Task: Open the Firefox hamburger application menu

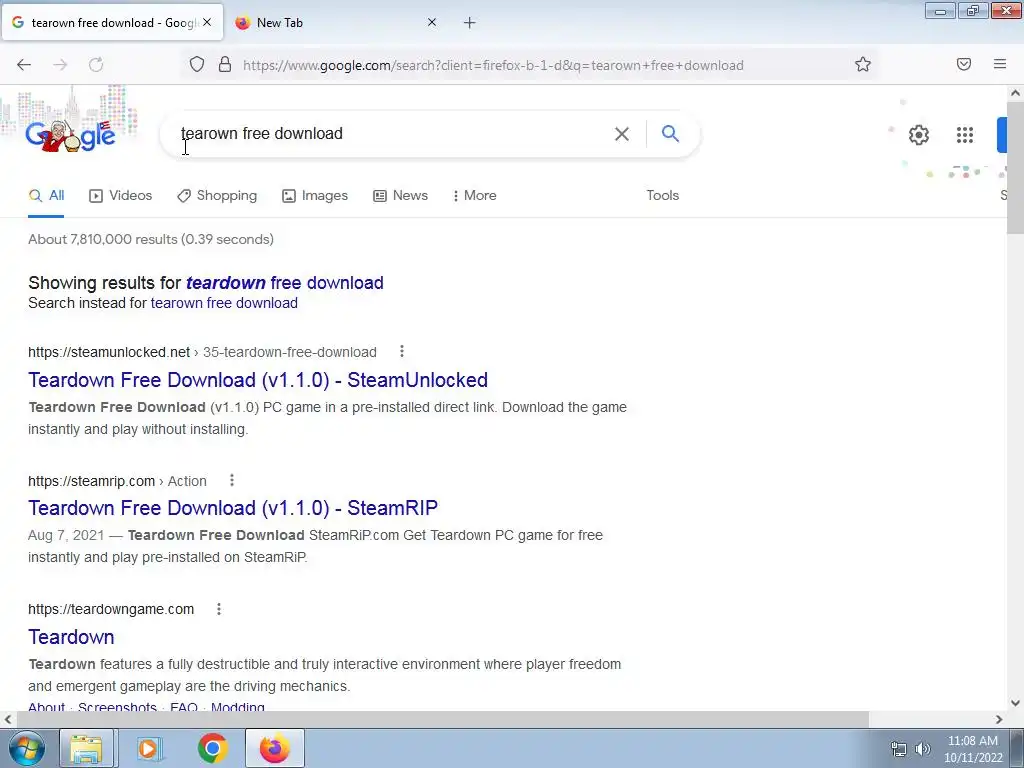Action: tap(1000, 64)
